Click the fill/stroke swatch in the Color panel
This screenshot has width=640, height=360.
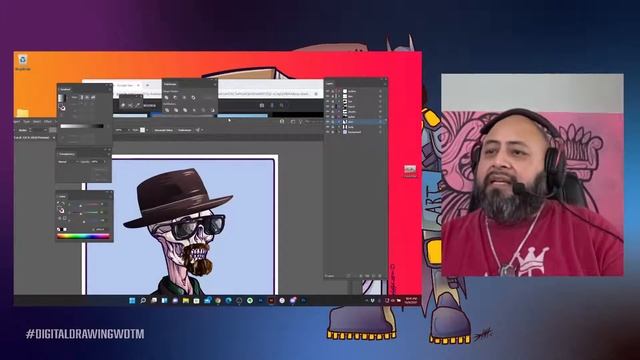tap(62, 211)
